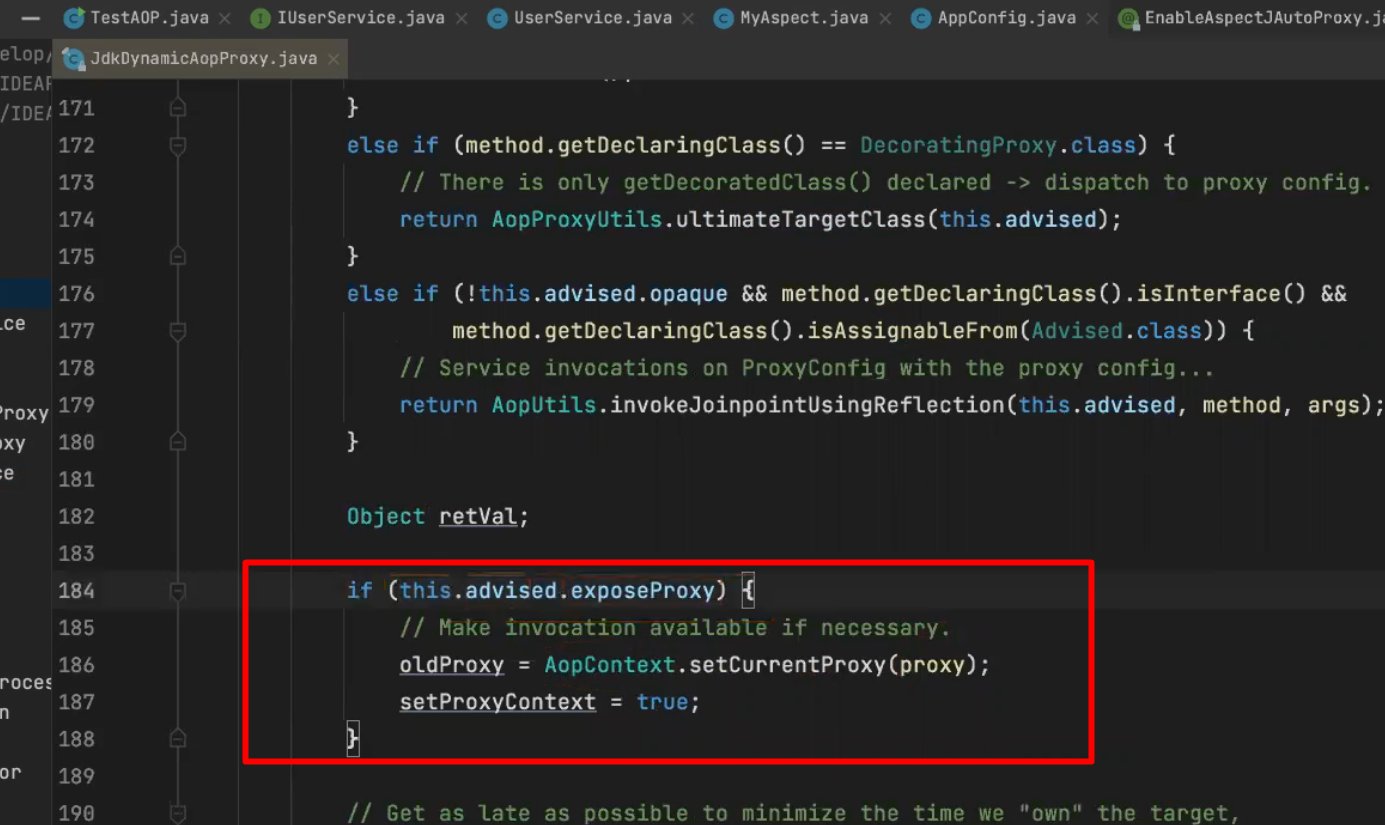Close the IUserService.java tab
The image size is (1385, 825).
(x=461, y=18)
